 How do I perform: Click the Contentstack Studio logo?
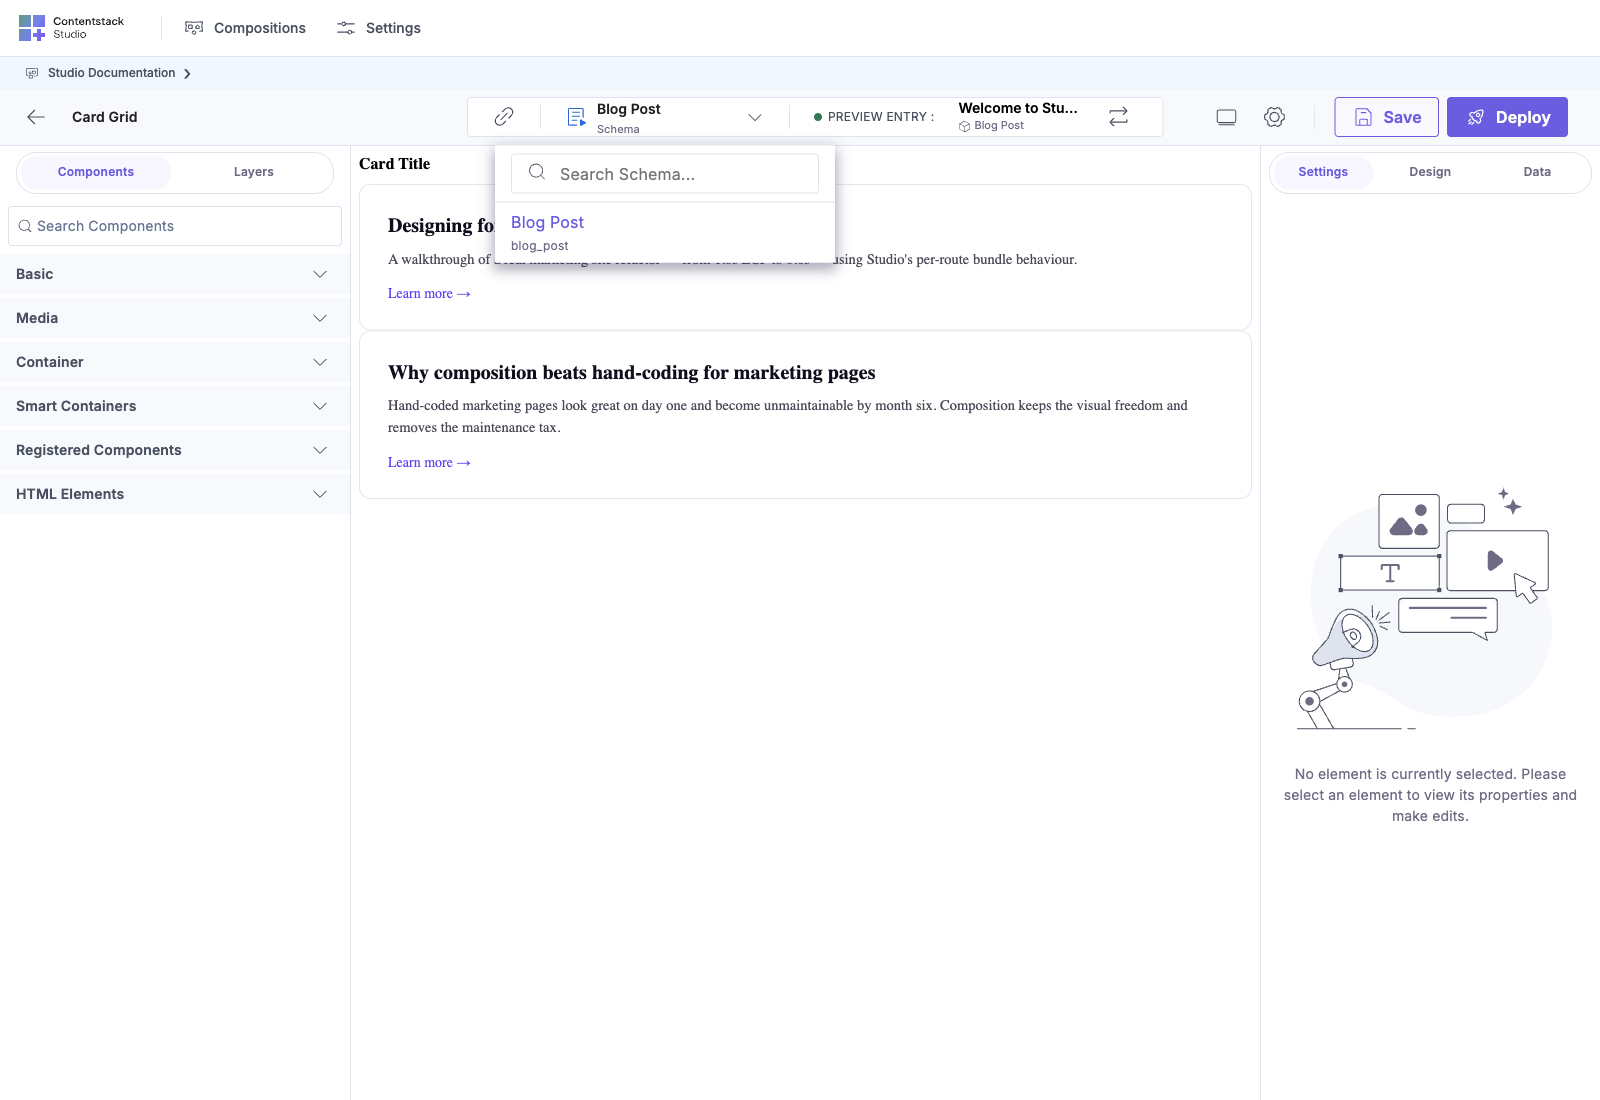(71, 28)
